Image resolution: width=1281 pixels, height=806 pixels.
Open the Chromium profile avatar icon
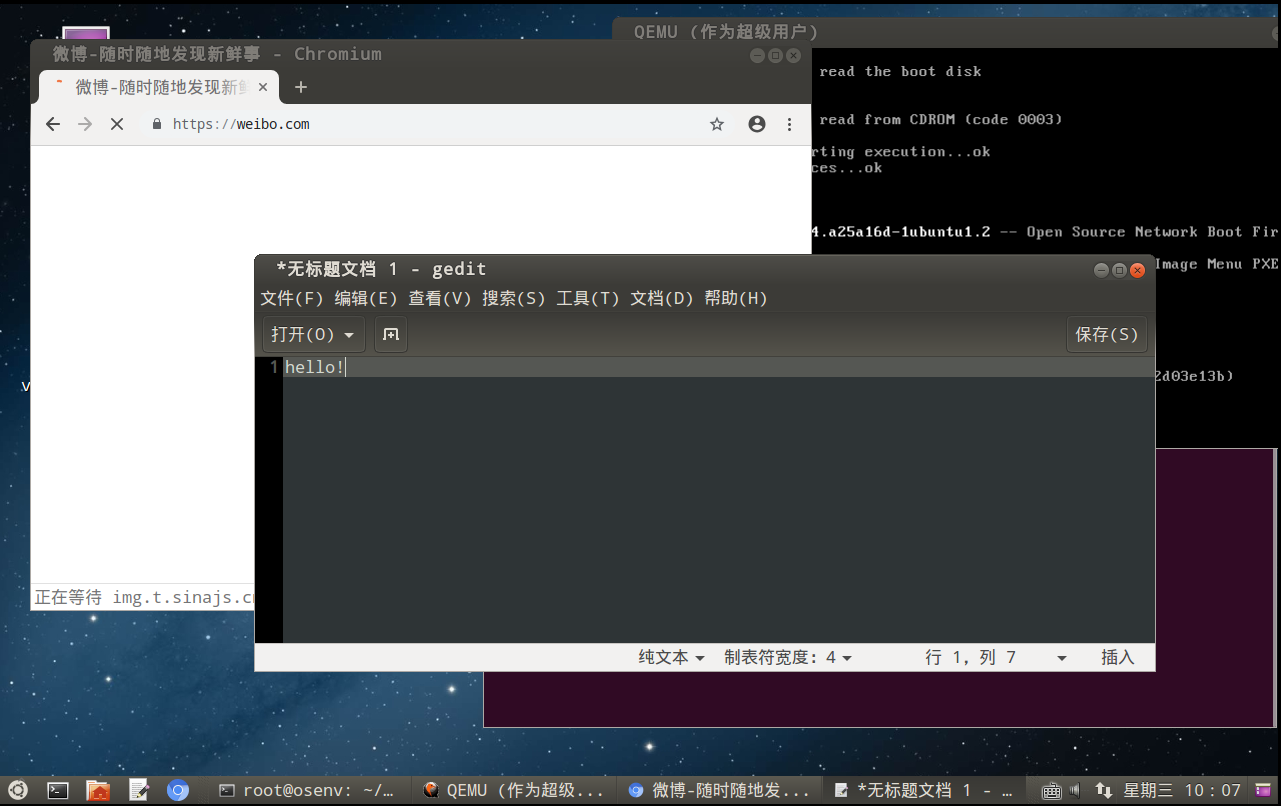[x=756, y=124]
